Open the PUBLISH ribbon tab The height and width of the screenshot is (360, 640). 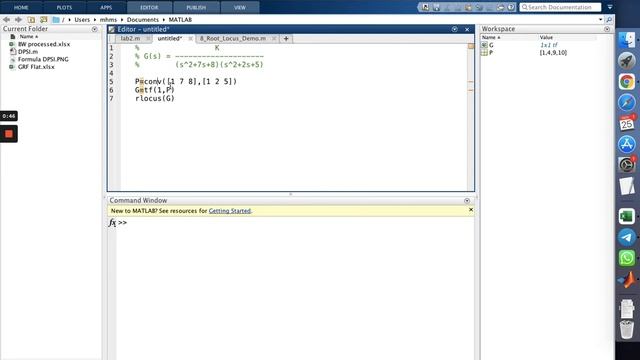pyautogui.click(x=196, y=7)
